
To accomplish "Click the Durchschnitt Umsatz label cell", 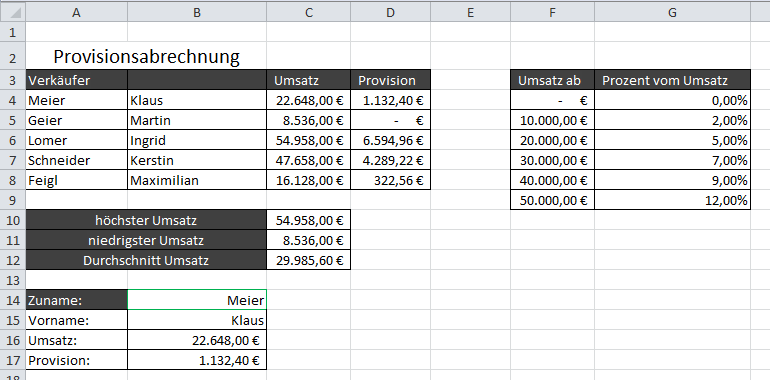I will 146,260.
